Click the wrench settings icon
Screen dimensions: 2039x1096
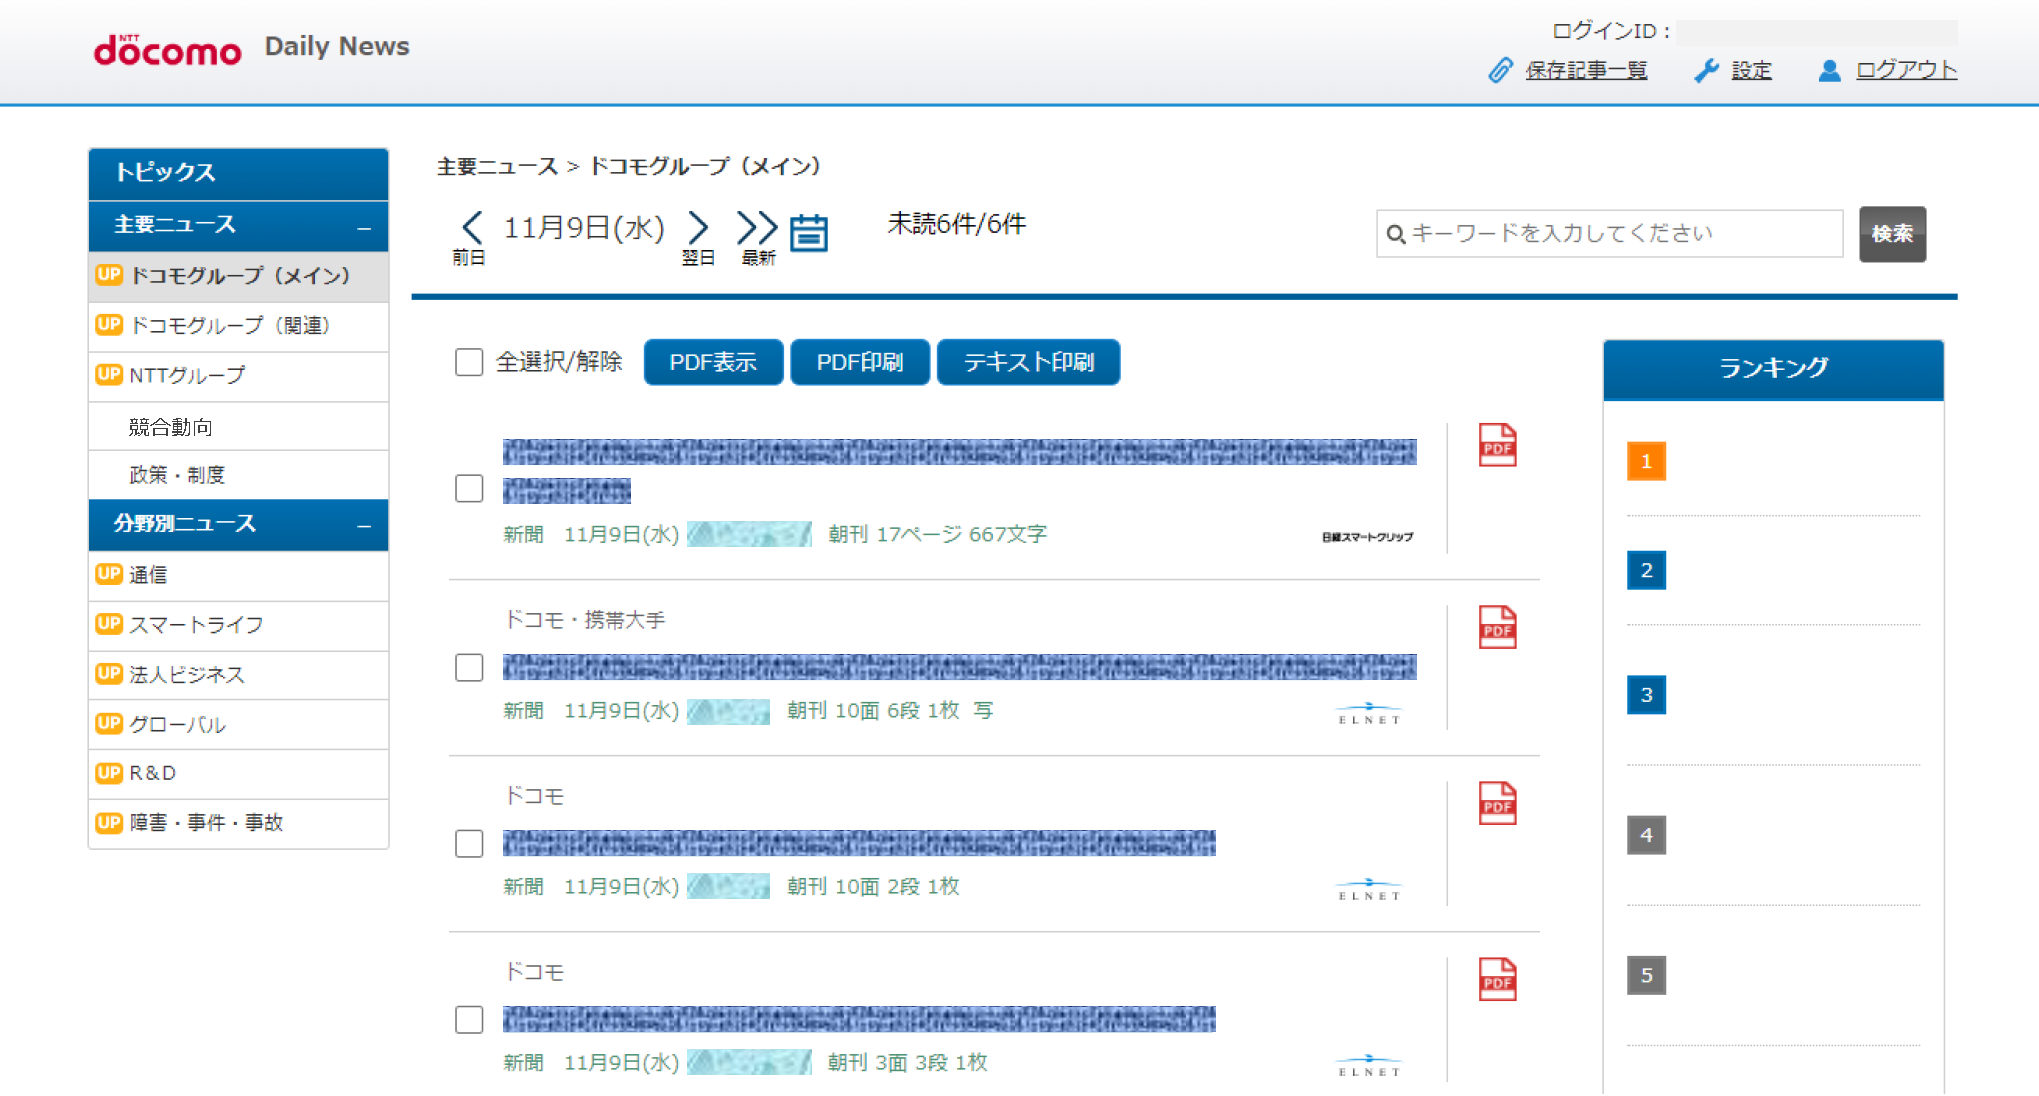[1706, 70]
